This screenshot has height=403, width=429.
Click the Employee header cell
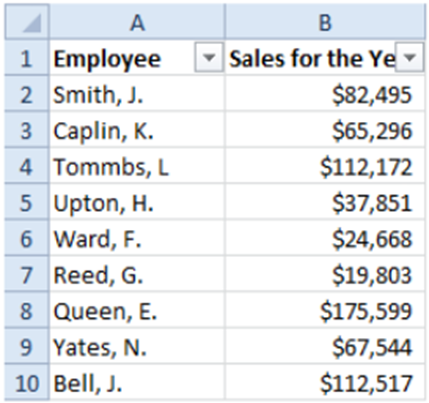137,58
